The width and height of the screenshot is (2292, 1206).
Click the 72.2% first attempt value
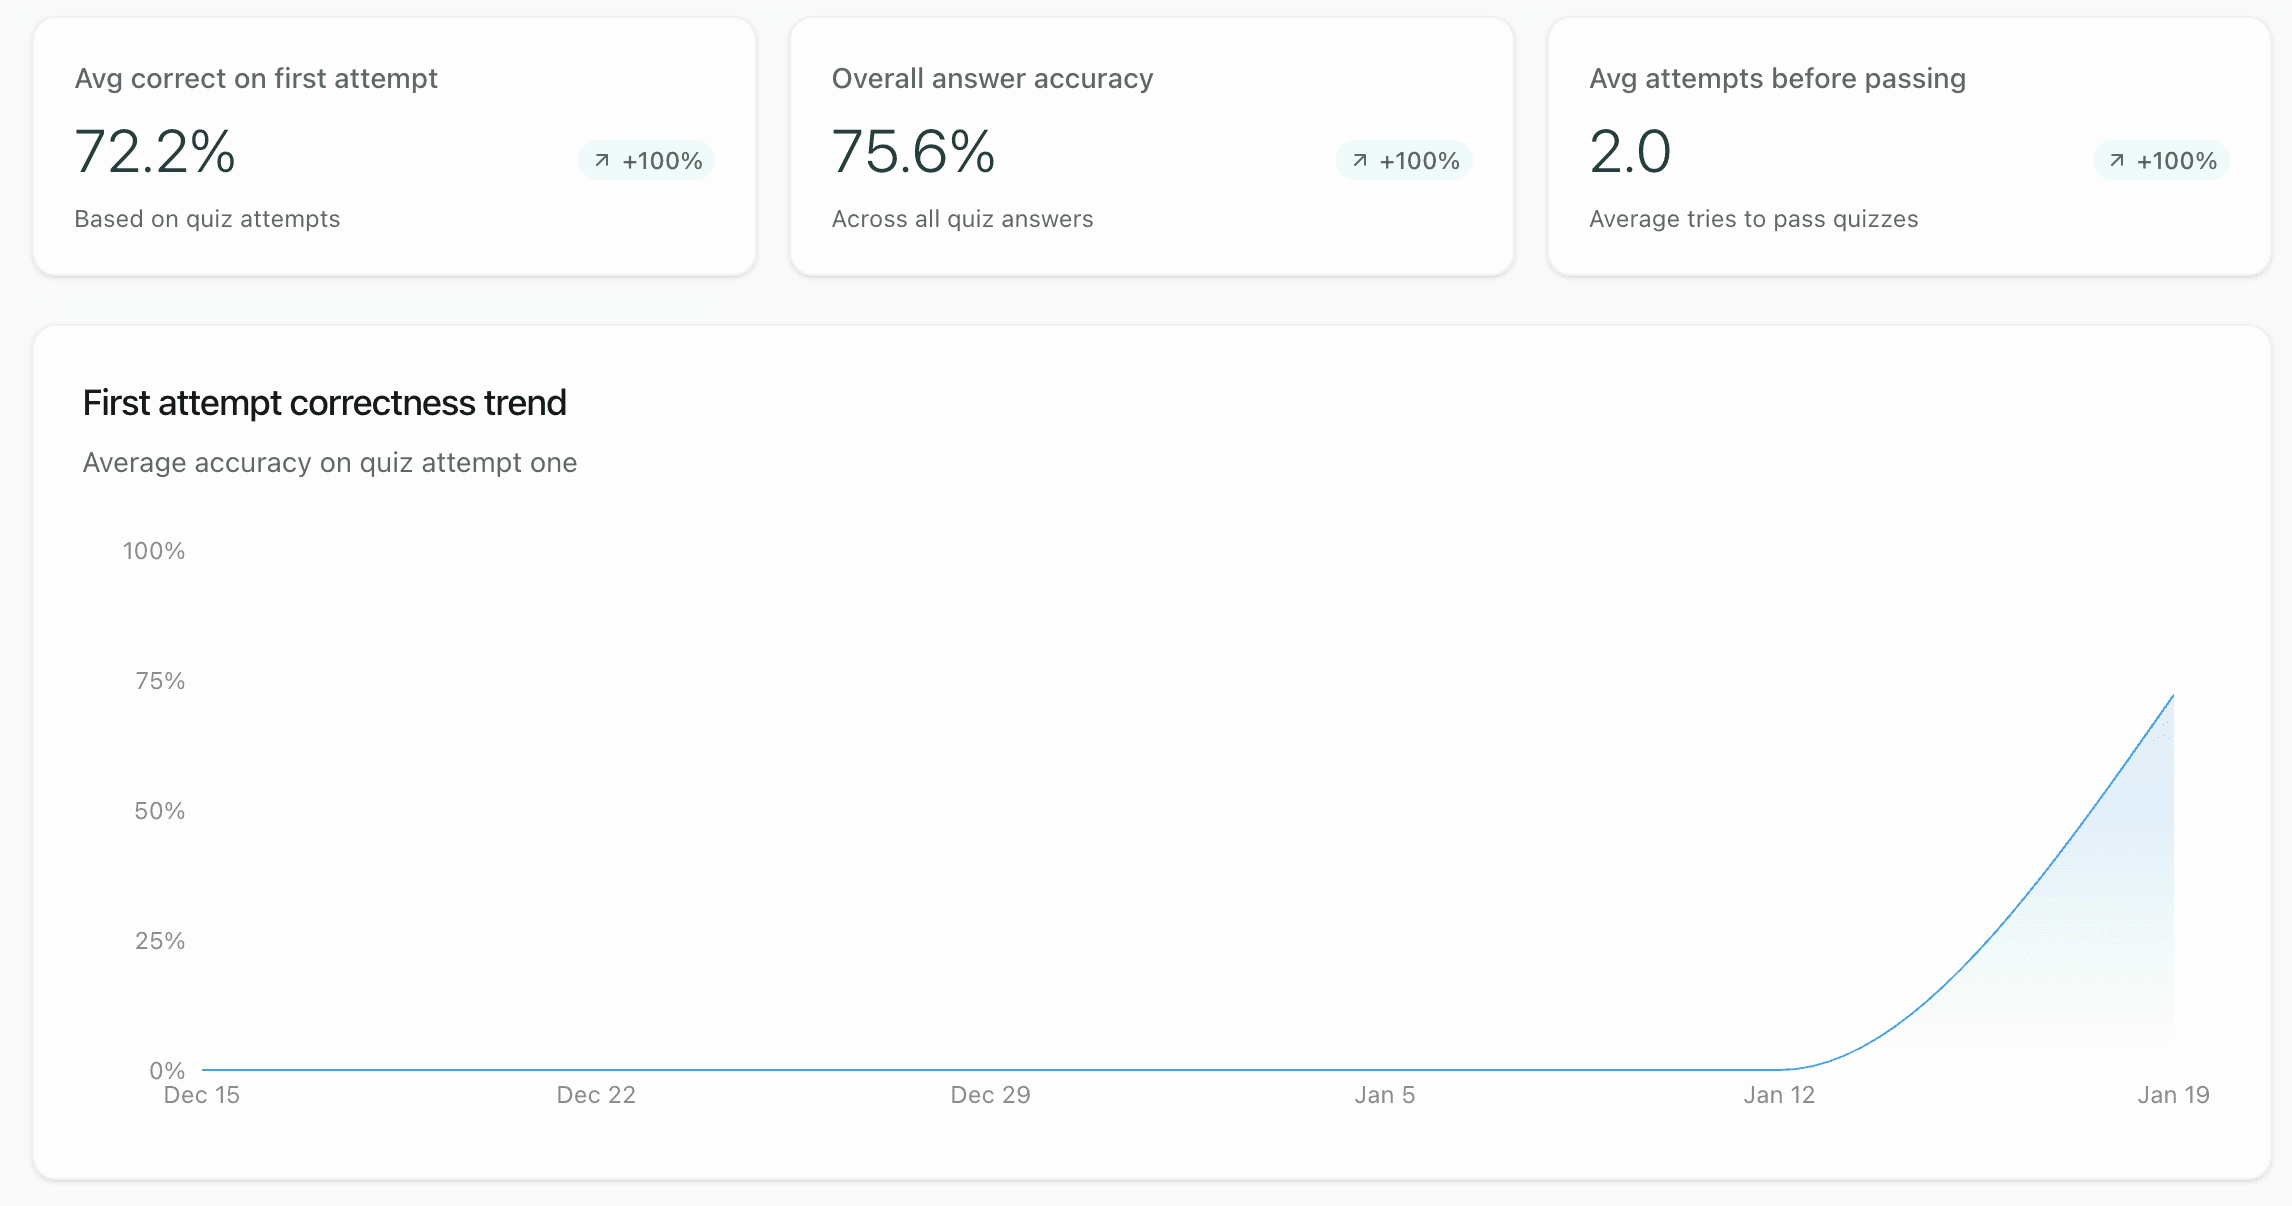[x=155, y=152]
